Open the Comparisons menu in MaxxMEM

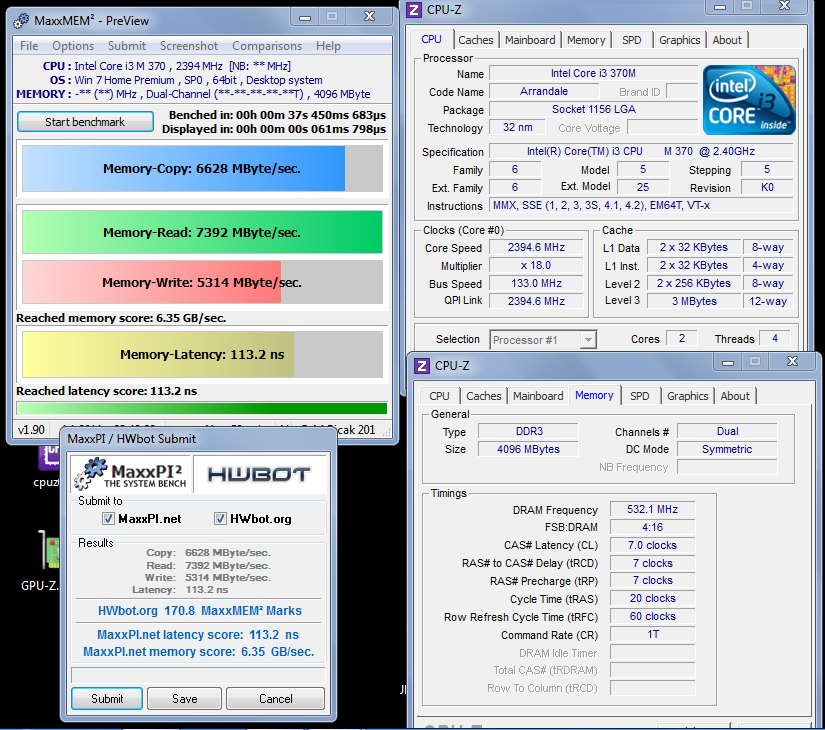click(267, 46)
